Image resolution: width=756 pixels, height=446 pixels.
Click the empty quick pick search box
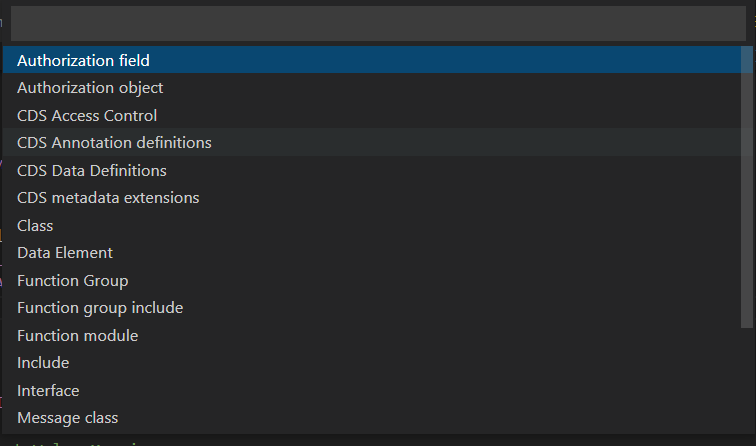coord(376,24)
